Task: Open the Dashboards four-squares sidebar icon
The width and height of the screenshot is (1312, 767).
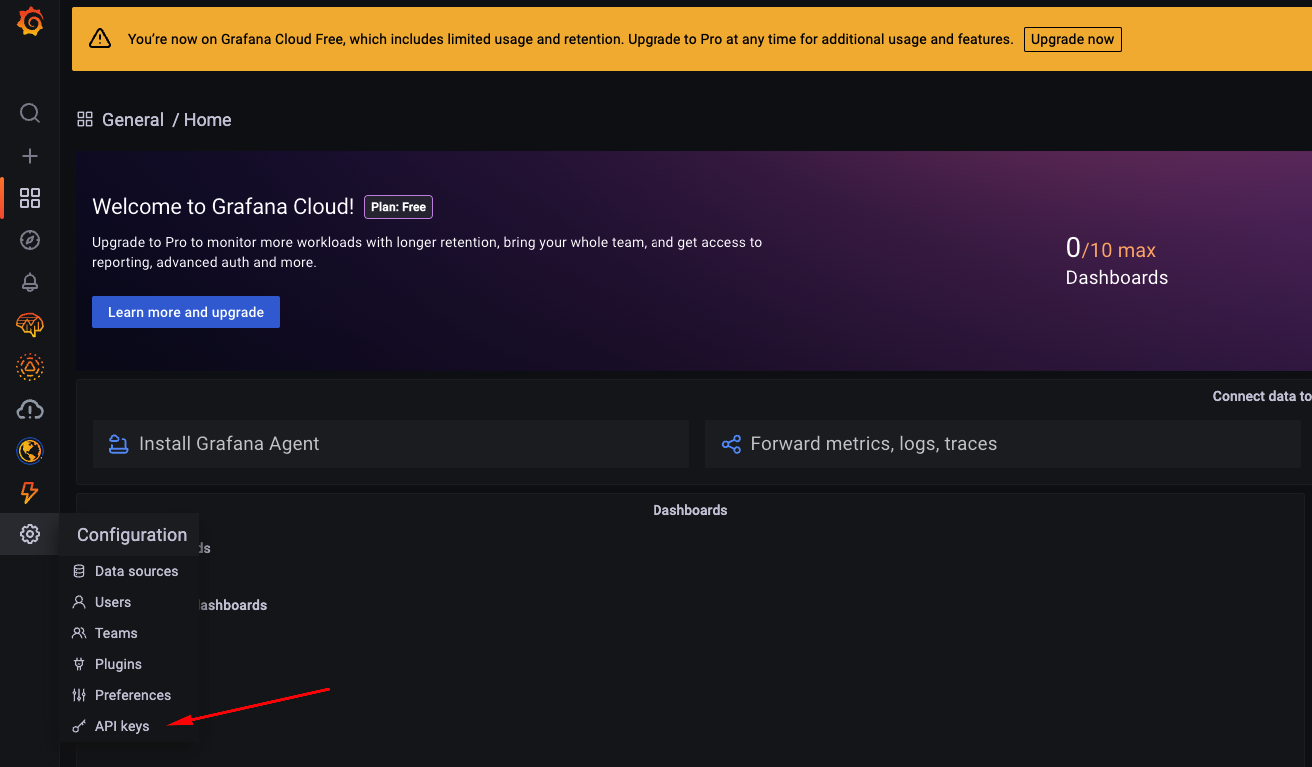Action: (x=30, y=198)
